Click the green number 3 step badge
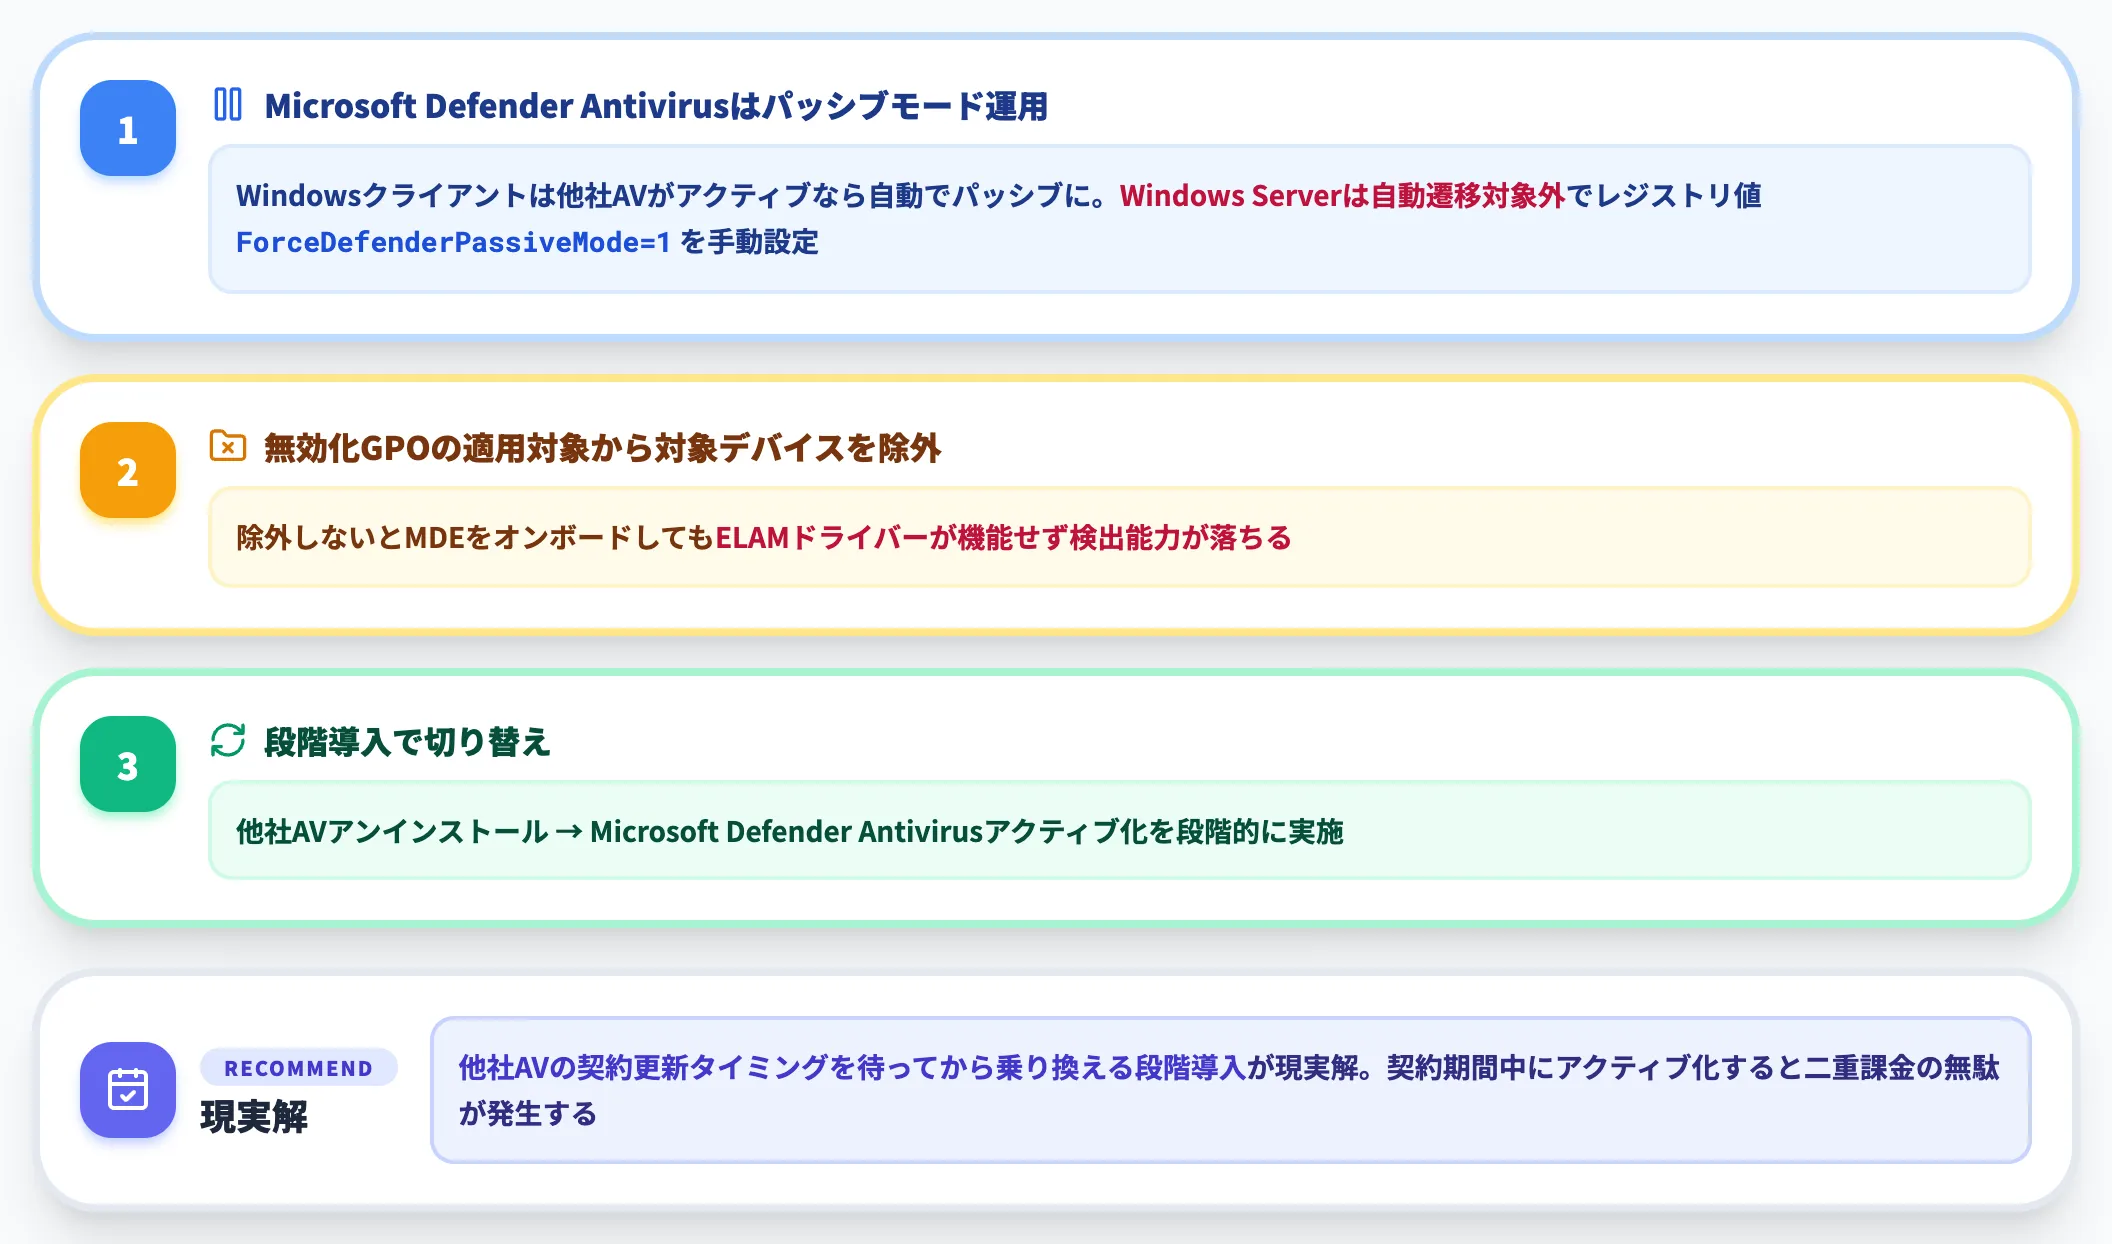 128,764
